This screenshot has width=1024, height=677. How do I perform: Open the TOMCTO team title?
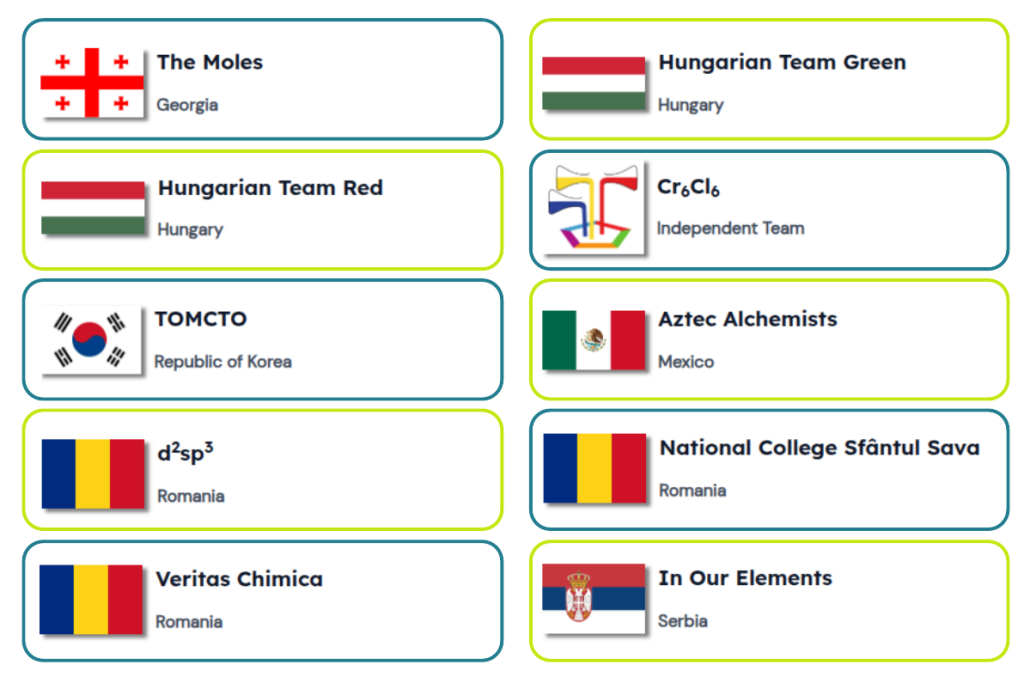tap(201, 319)
